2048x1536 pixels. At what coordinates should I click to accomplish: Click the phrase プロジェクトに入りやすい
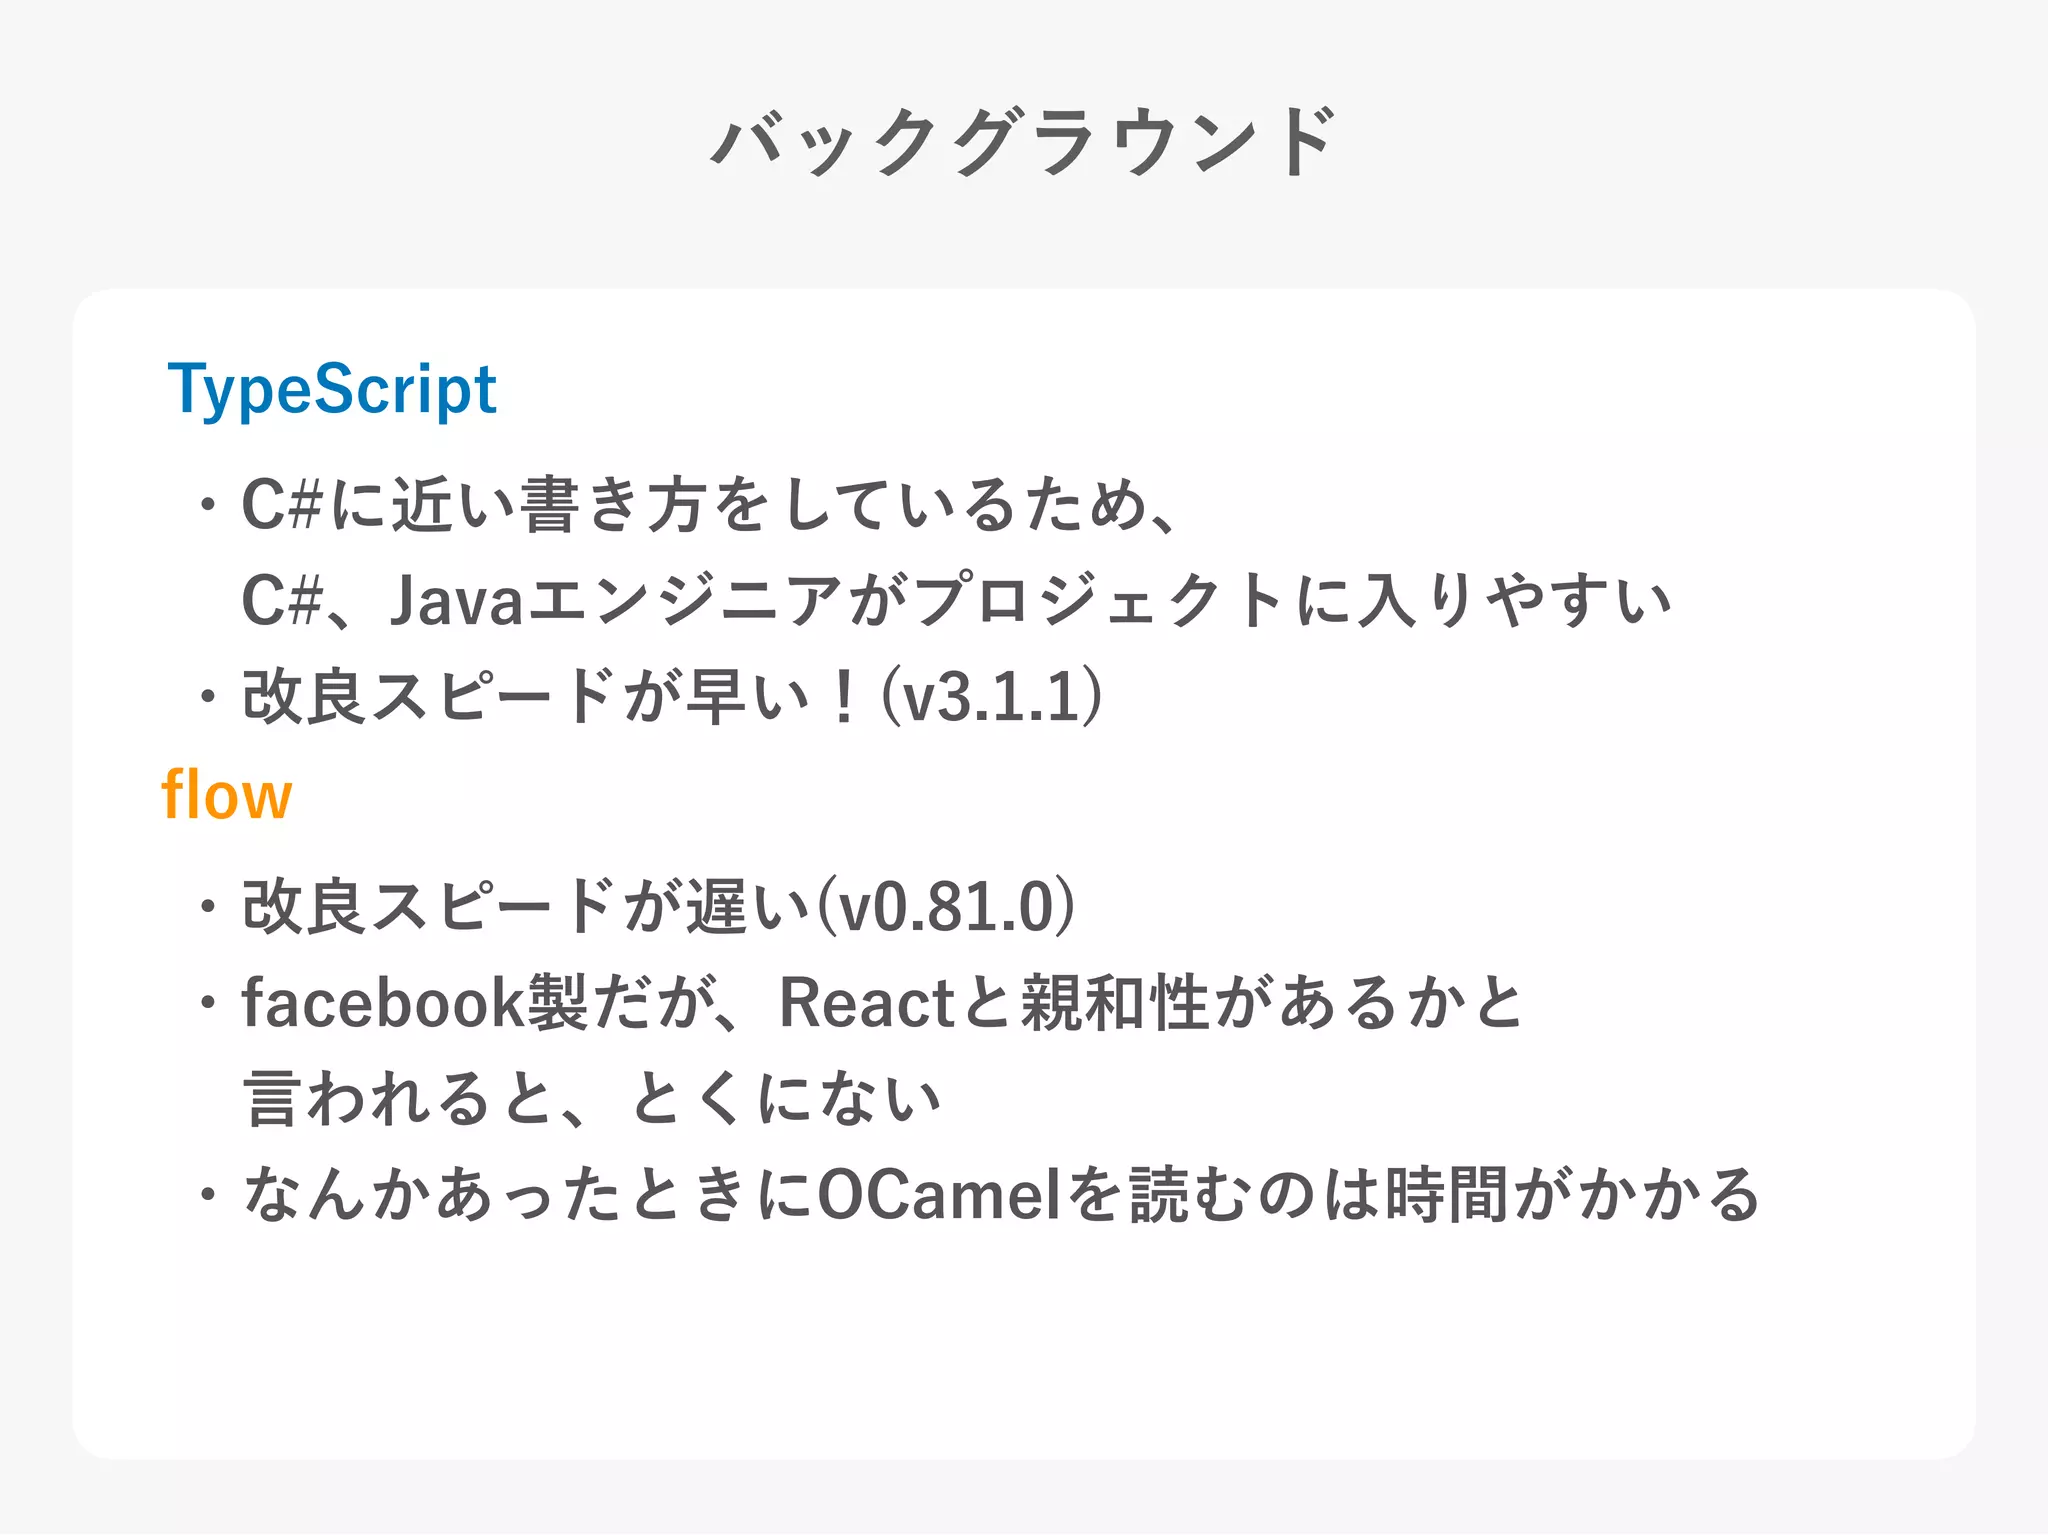pyautogui.click(x=1292, y=601)
